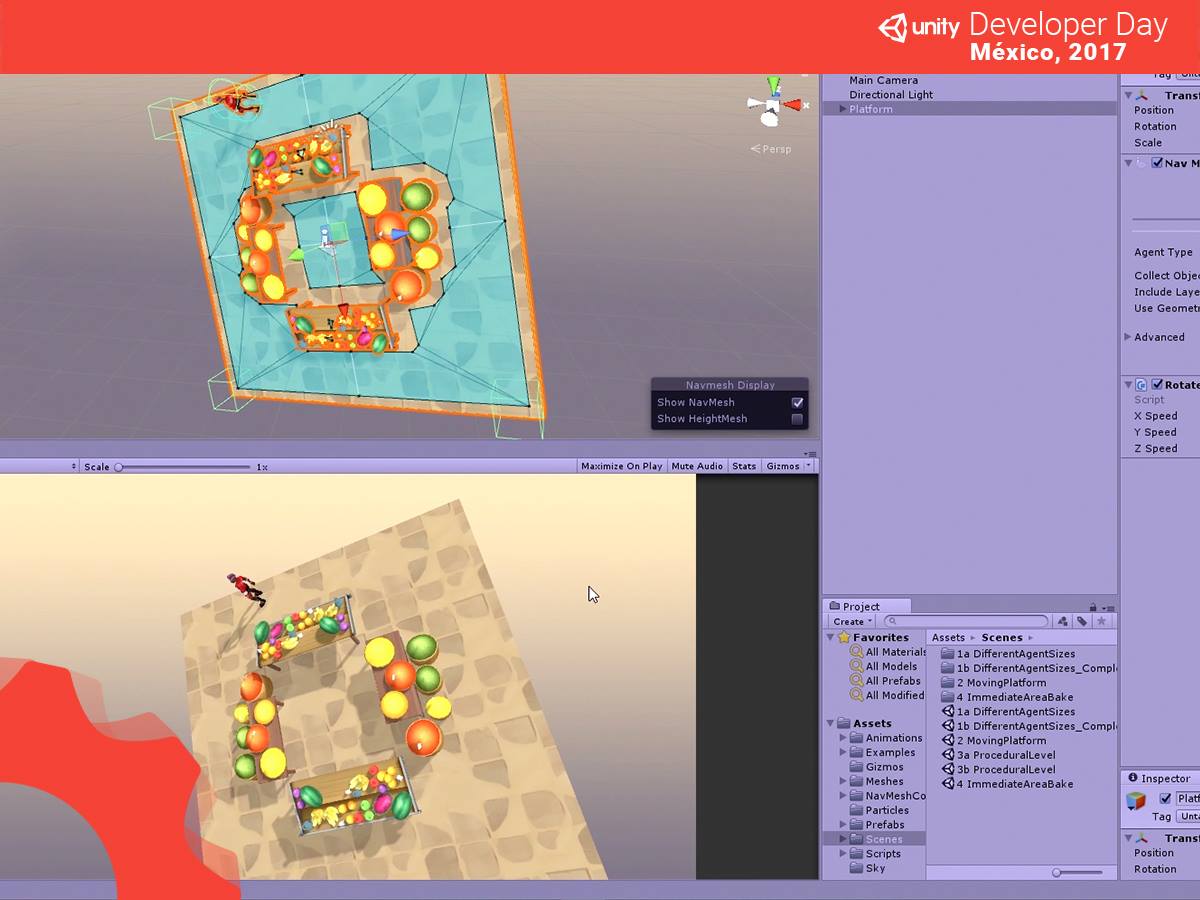Collapse the Rotate script component
1200x900 pixels.
click(1129, 385)
